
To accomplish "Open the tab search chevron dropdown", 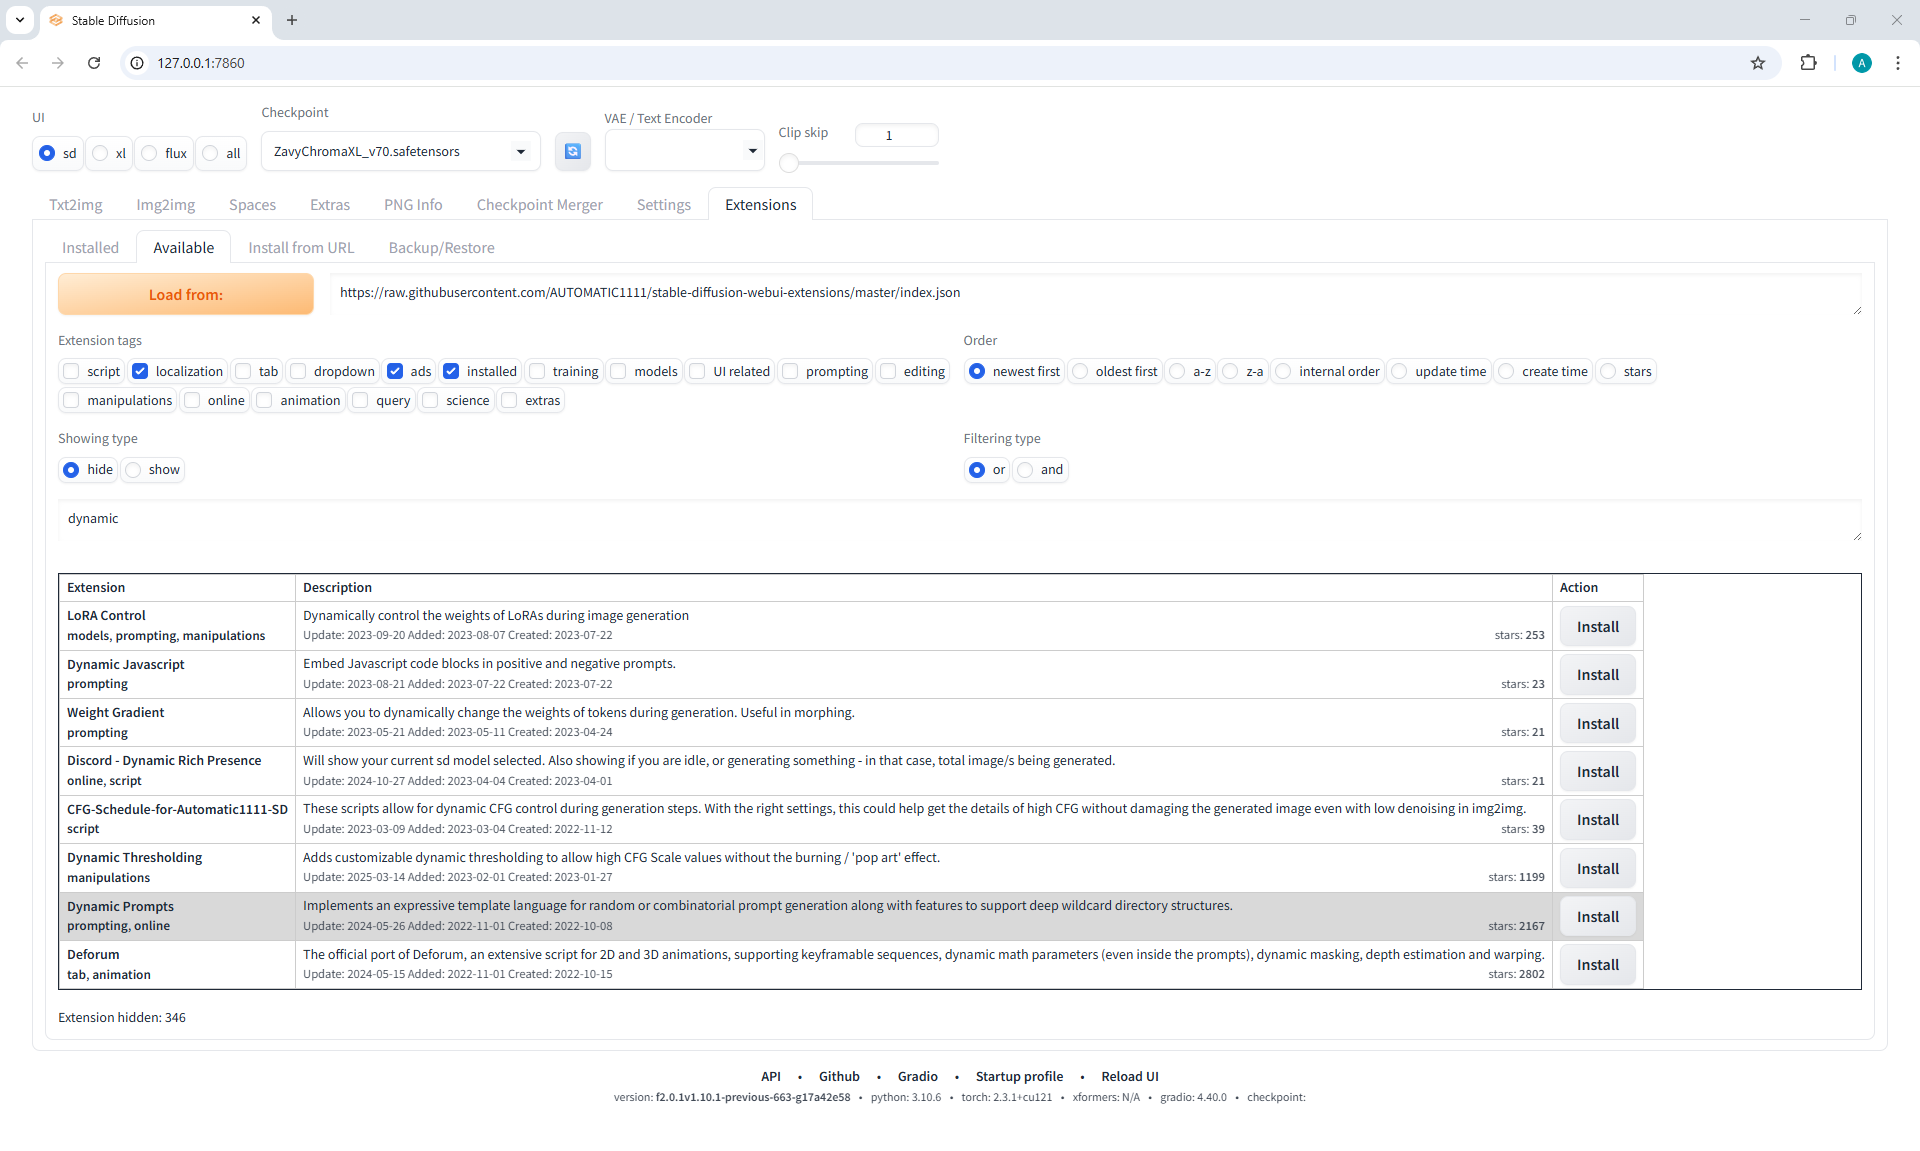I will click(19, 20).
